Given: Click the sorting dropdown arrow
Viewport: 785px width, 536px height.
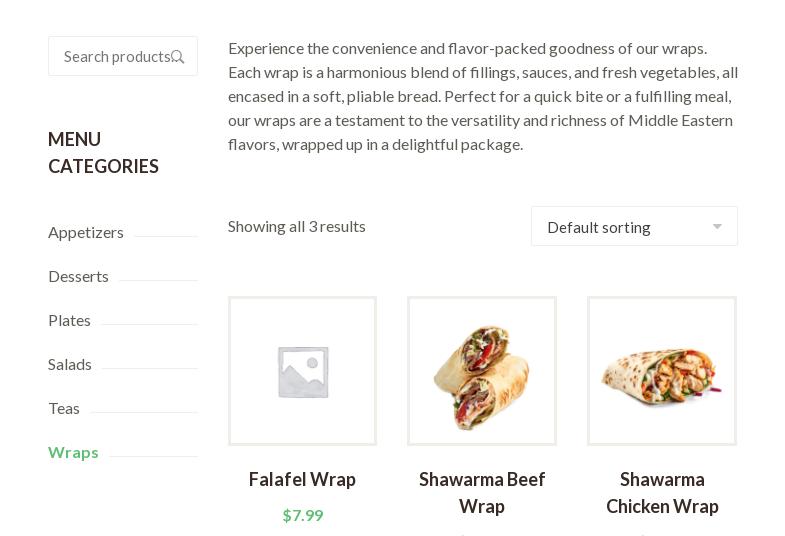Looking at the screenshot, I should click(x=717, y=227).
